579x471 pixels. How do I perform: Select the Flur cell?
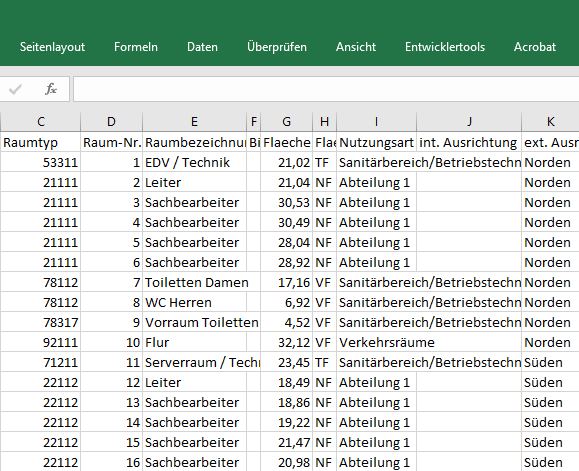tap(195, 342)
